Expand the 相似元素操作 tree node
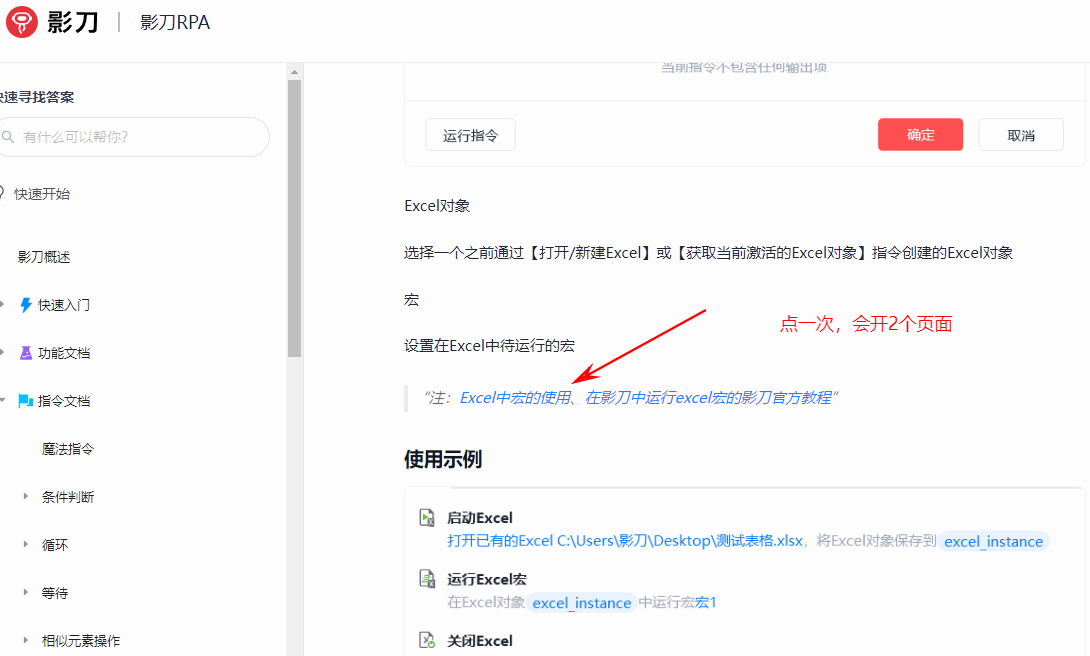 (26, 640)
